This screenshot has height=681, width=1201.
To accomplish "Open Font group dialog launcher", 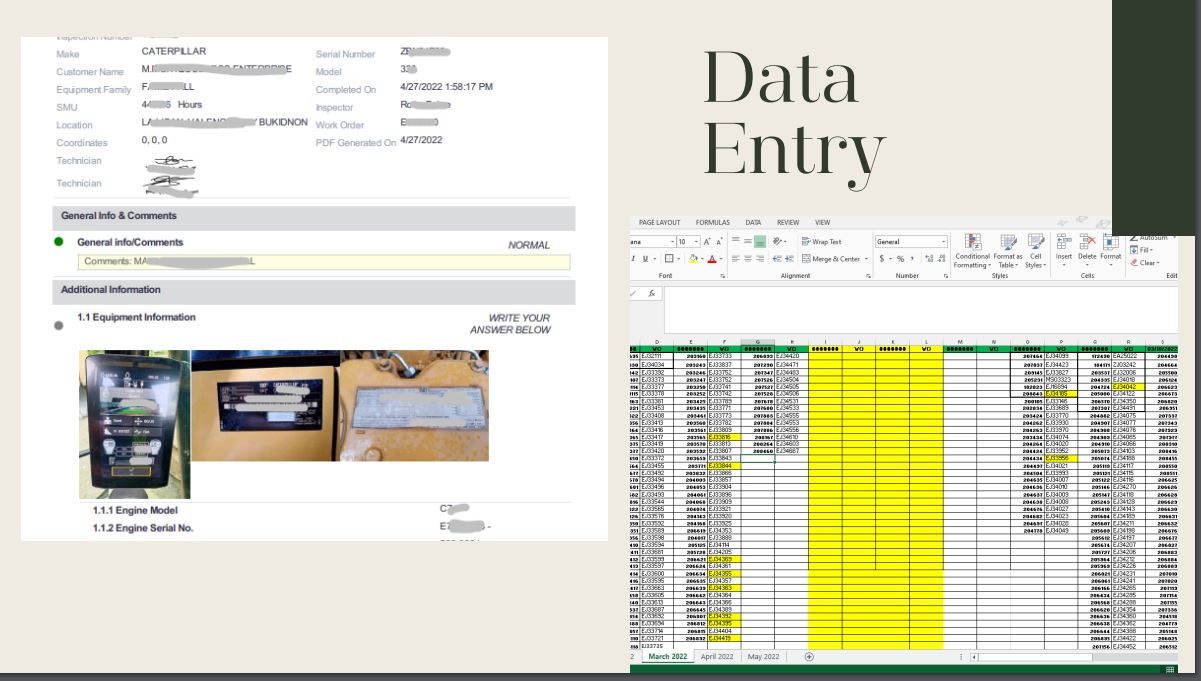I will [x=723, y=275].
